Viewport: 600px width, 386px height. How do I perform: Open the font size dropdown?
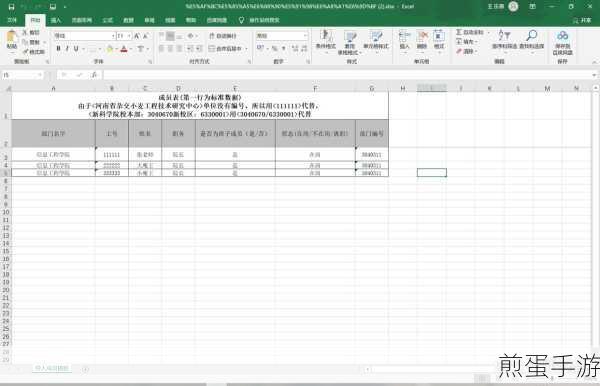(129, 36)
